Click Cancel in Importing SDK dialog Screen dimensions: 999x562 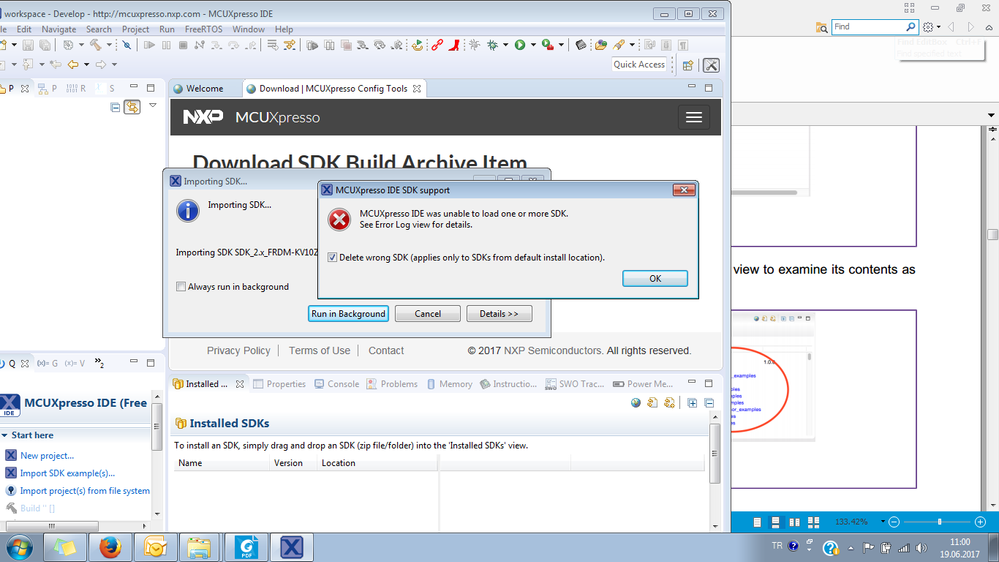click(x=428, y=313)
